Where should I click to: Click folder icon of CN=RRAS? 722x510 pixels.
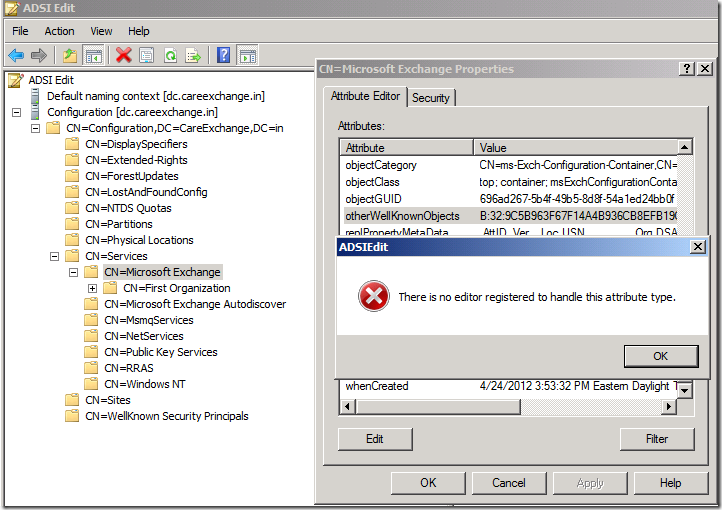[x=91, y=368]
